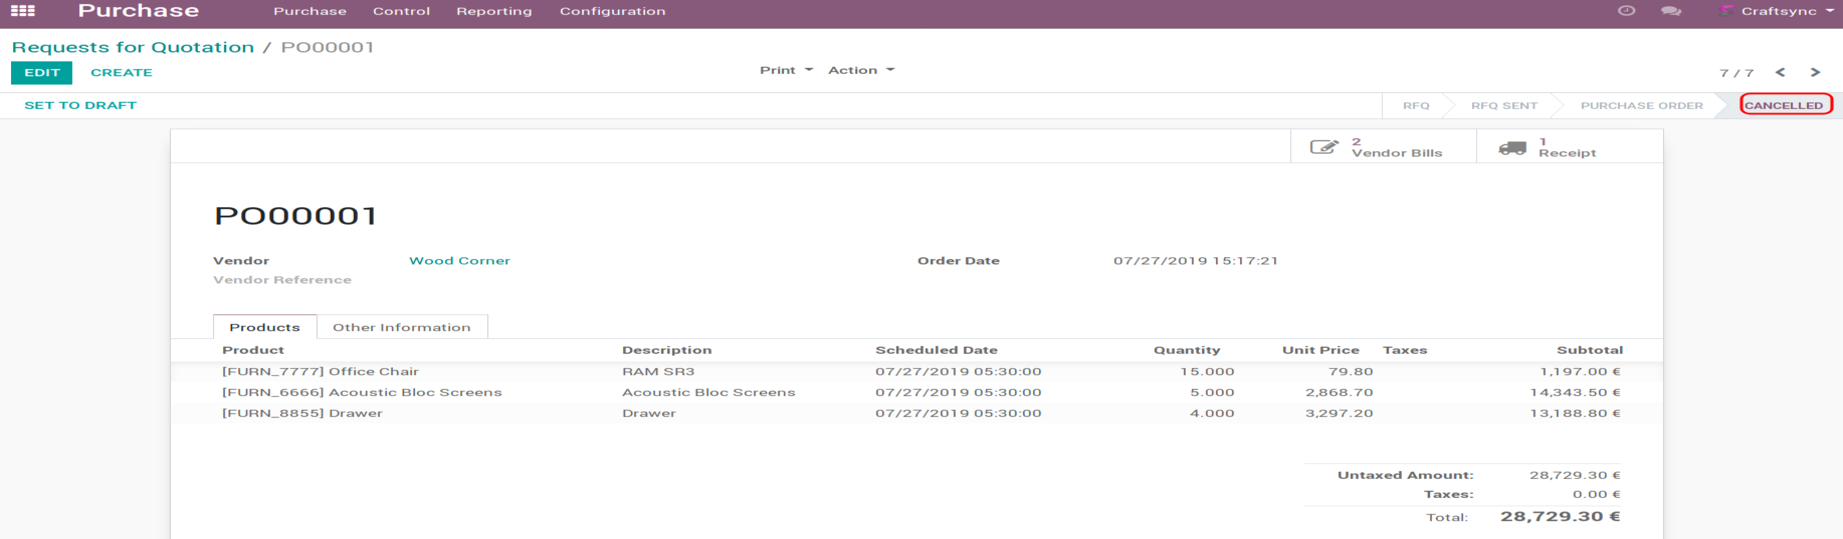Click the Office Chair product row

click(x=320, y=371)
